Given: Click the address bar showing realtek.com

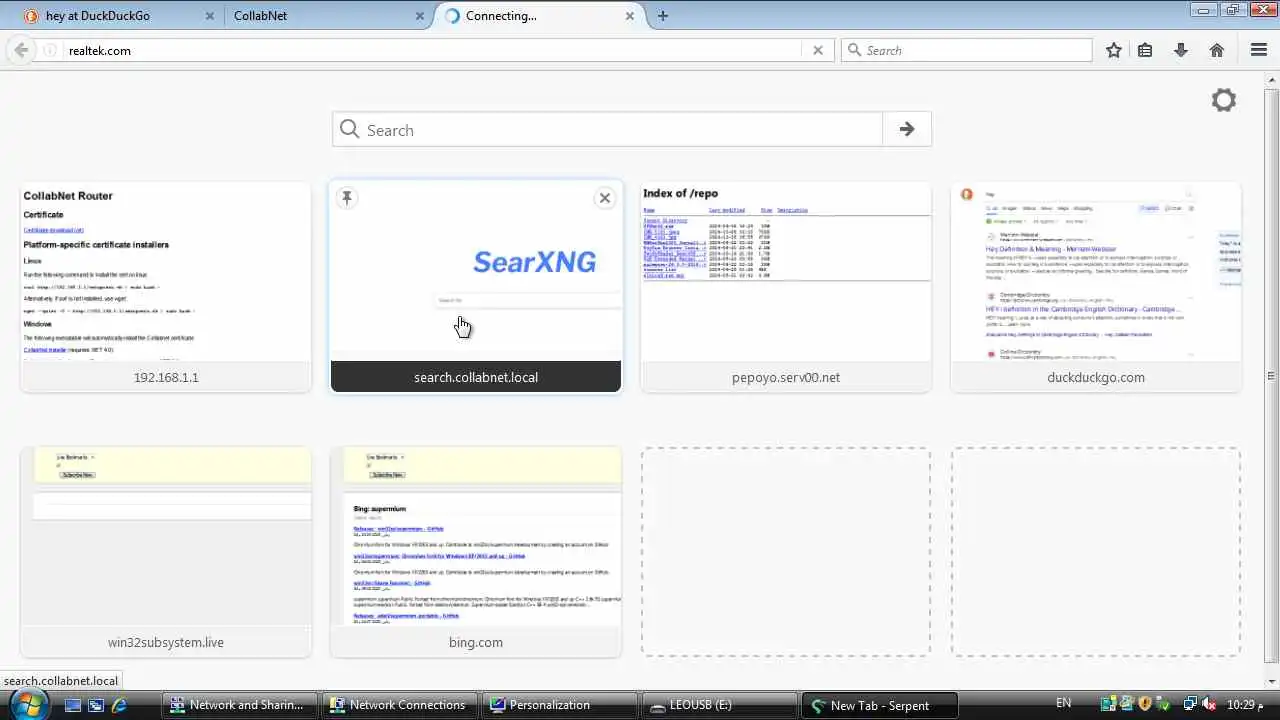Looking at the screenshot, I should [430, 50].
